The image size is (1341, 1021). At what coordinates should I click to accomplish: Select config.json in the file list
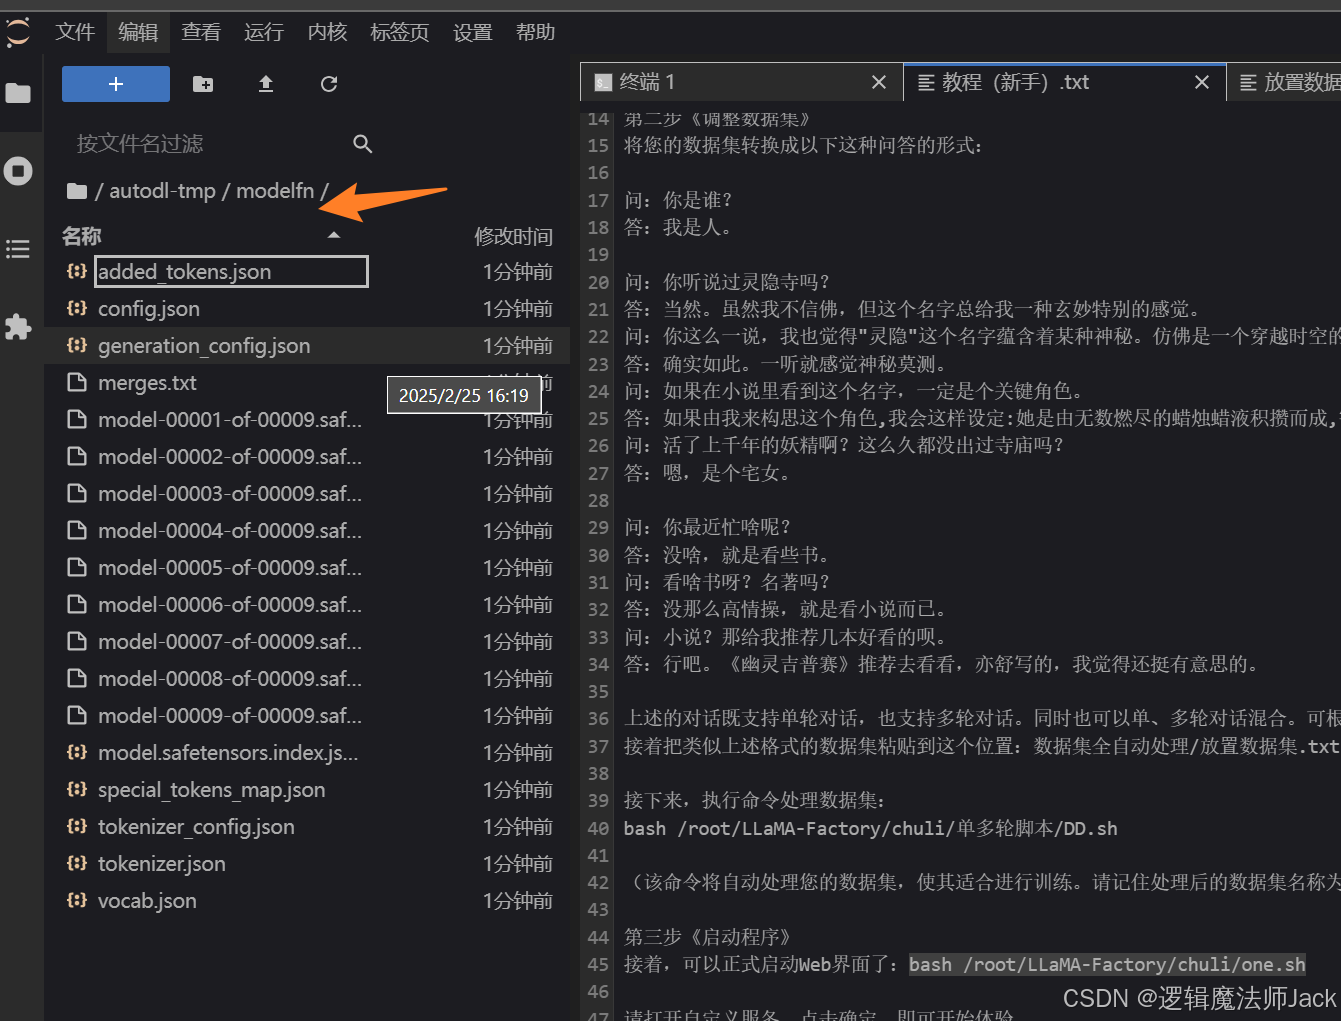[149, 309]
